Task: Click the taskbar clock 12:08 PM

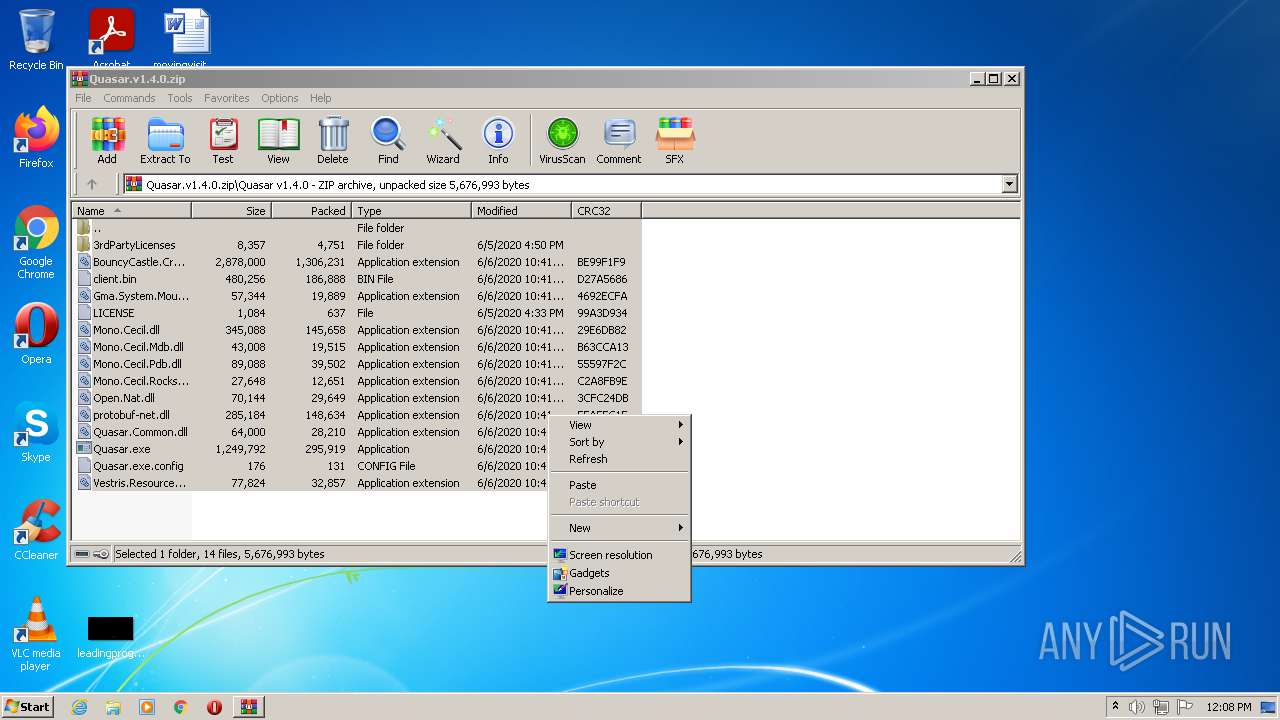Action: pyautogui.click(x=1228, y=707)
